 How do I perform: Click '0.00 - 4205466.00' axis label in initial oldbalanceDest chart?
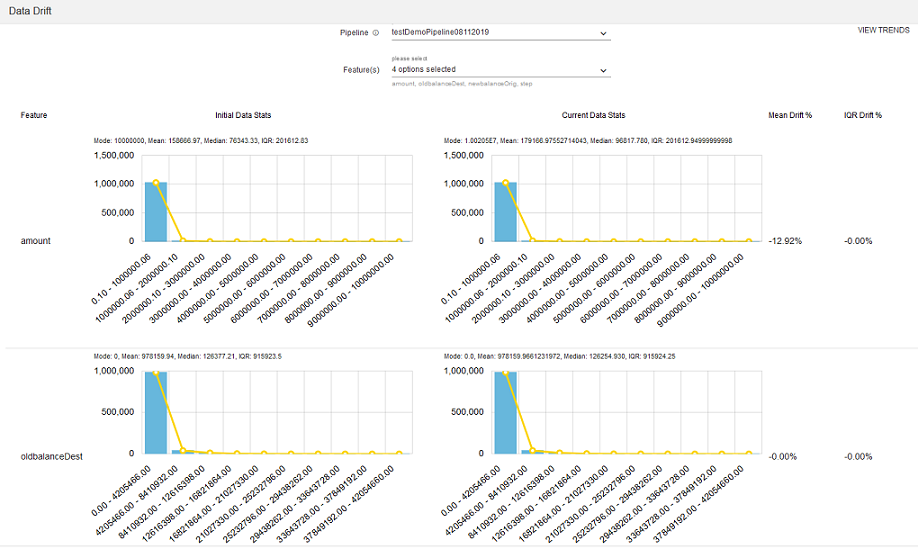(x=121, y=490)
